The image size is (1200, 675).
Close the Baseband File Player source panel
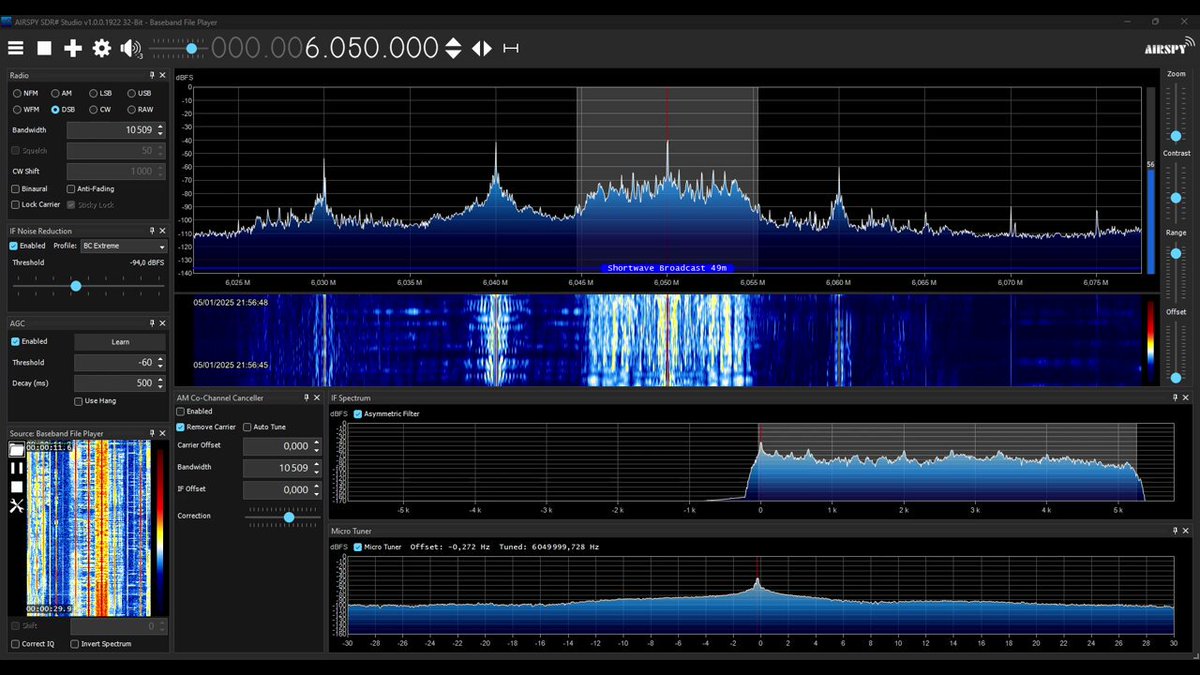coord(162,433)
